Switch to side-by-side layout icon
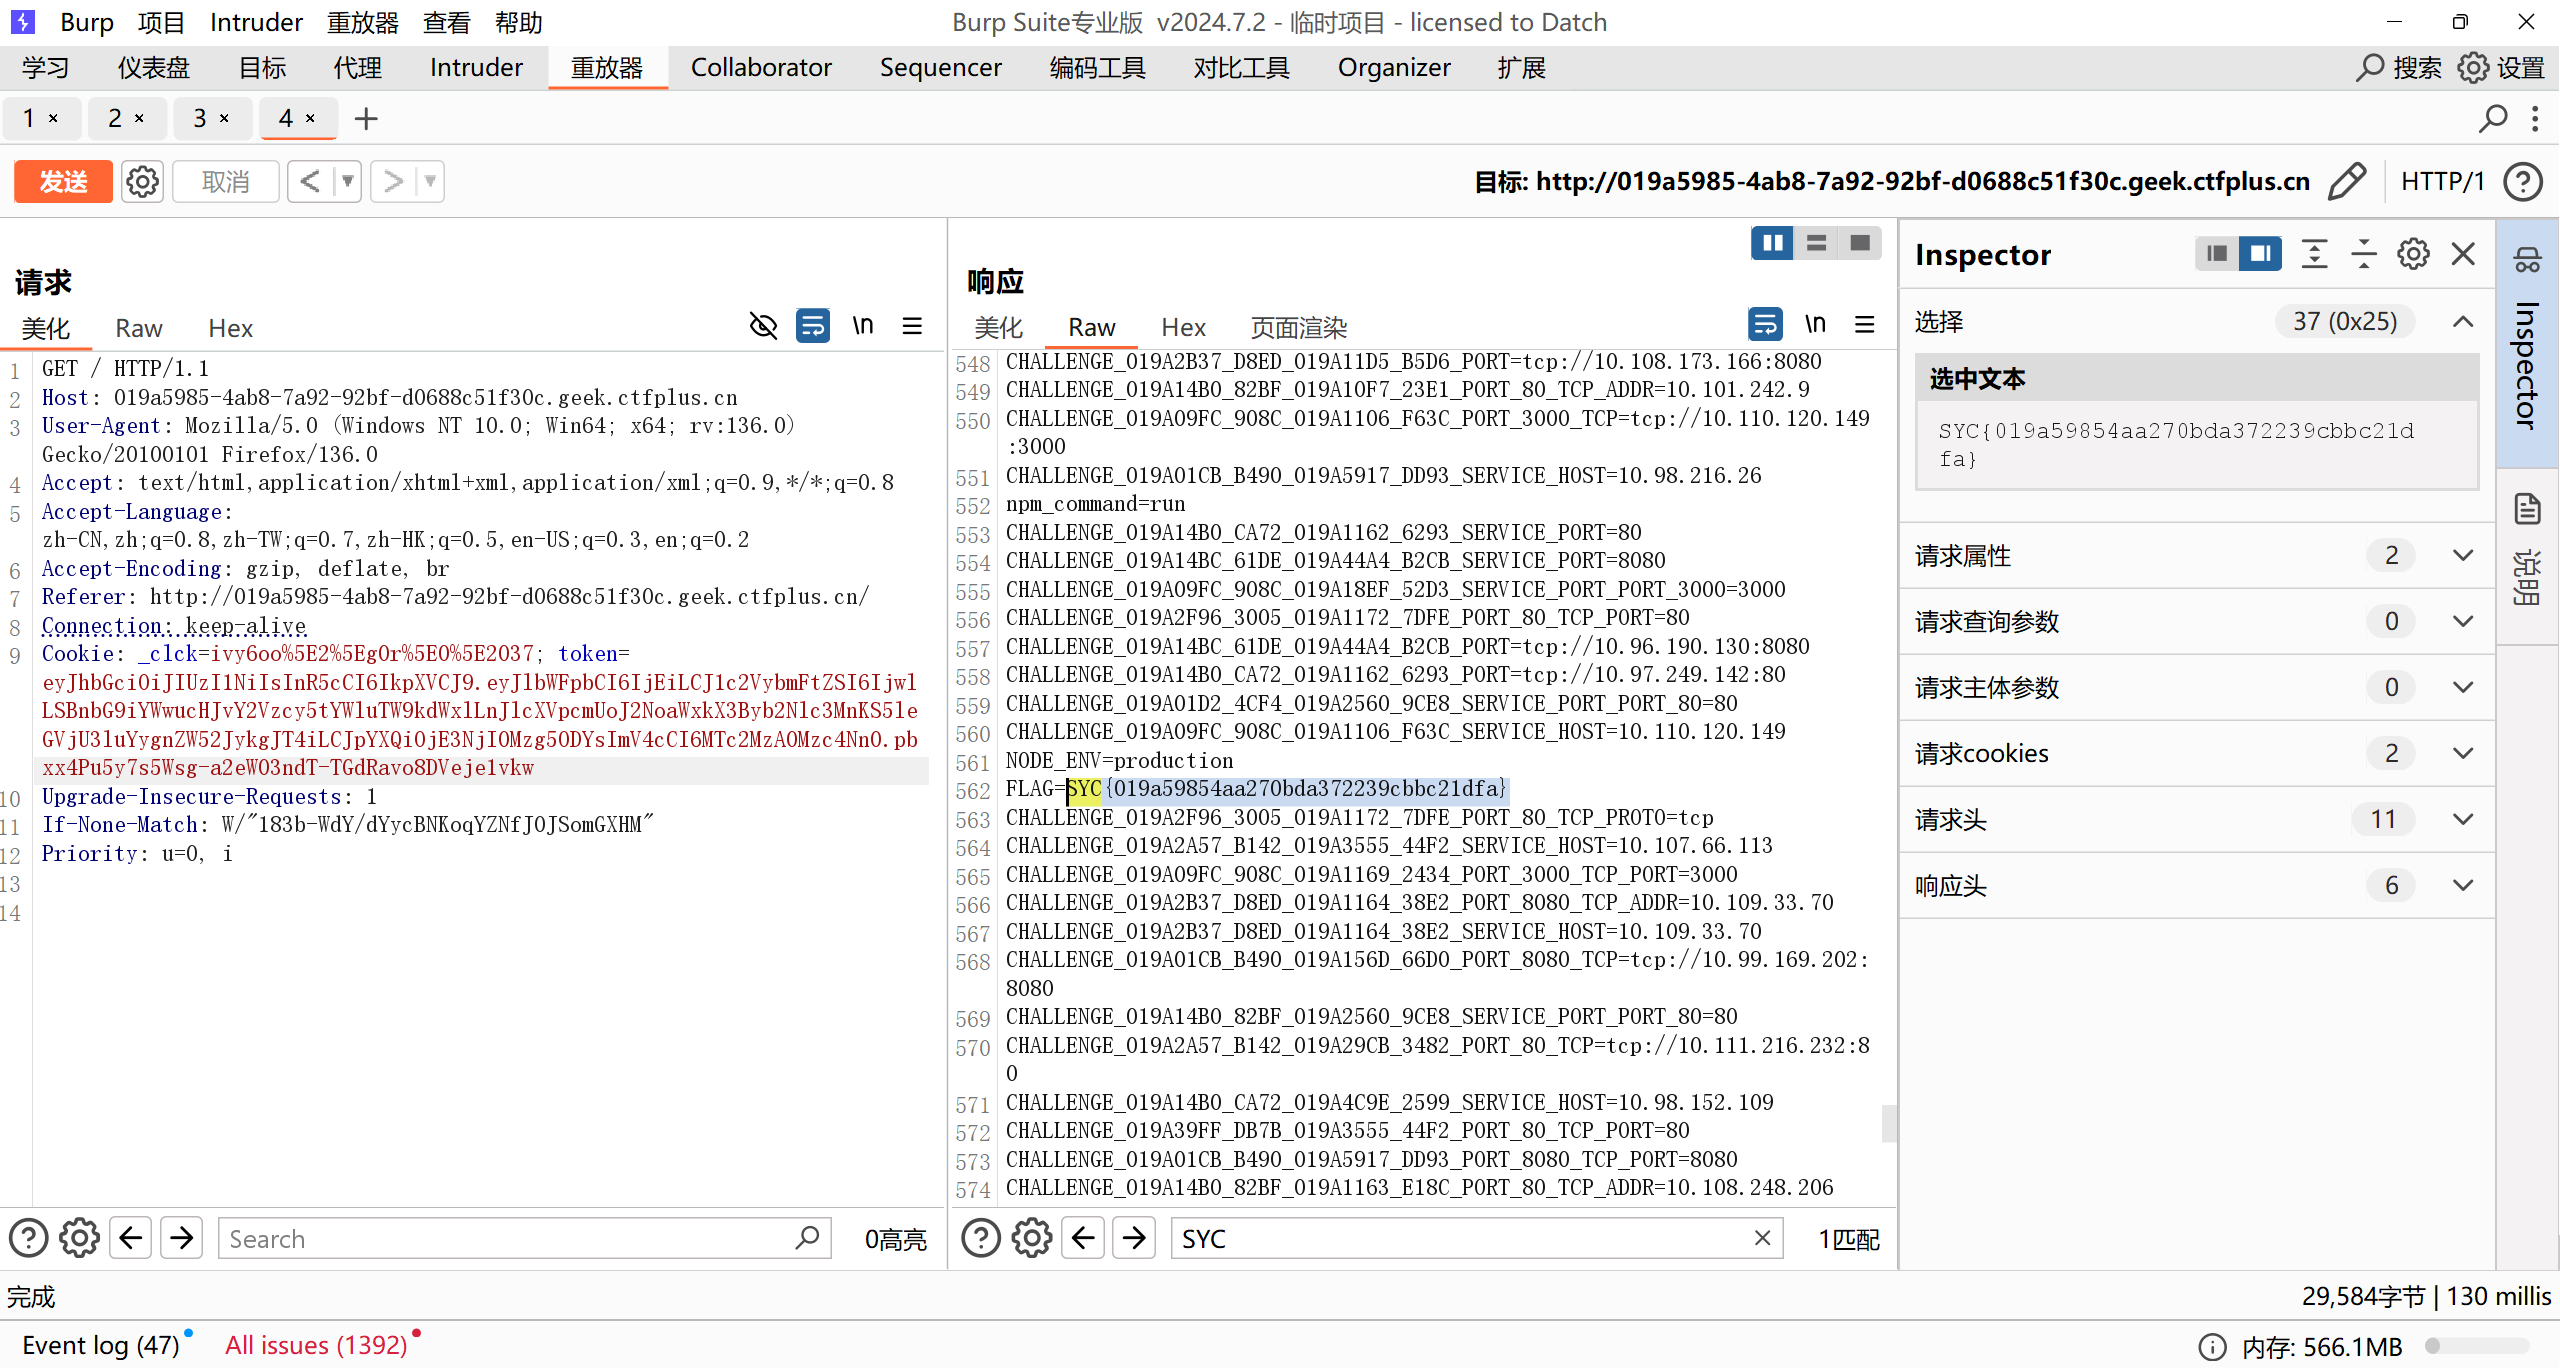Image resolution: width=2560 pixels, height=1368 pixels. [x=1772, y=243]
